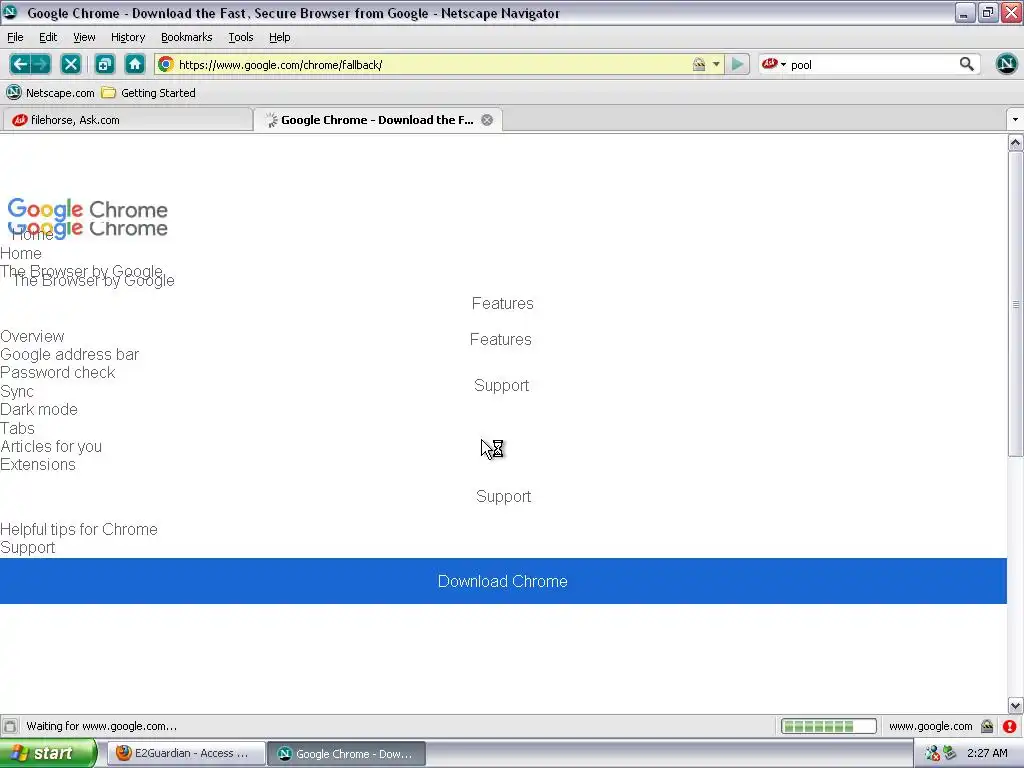Click the Support link under Helpful tips
The height and width of the screenshot is (768, 1024).
click(27, 548)
